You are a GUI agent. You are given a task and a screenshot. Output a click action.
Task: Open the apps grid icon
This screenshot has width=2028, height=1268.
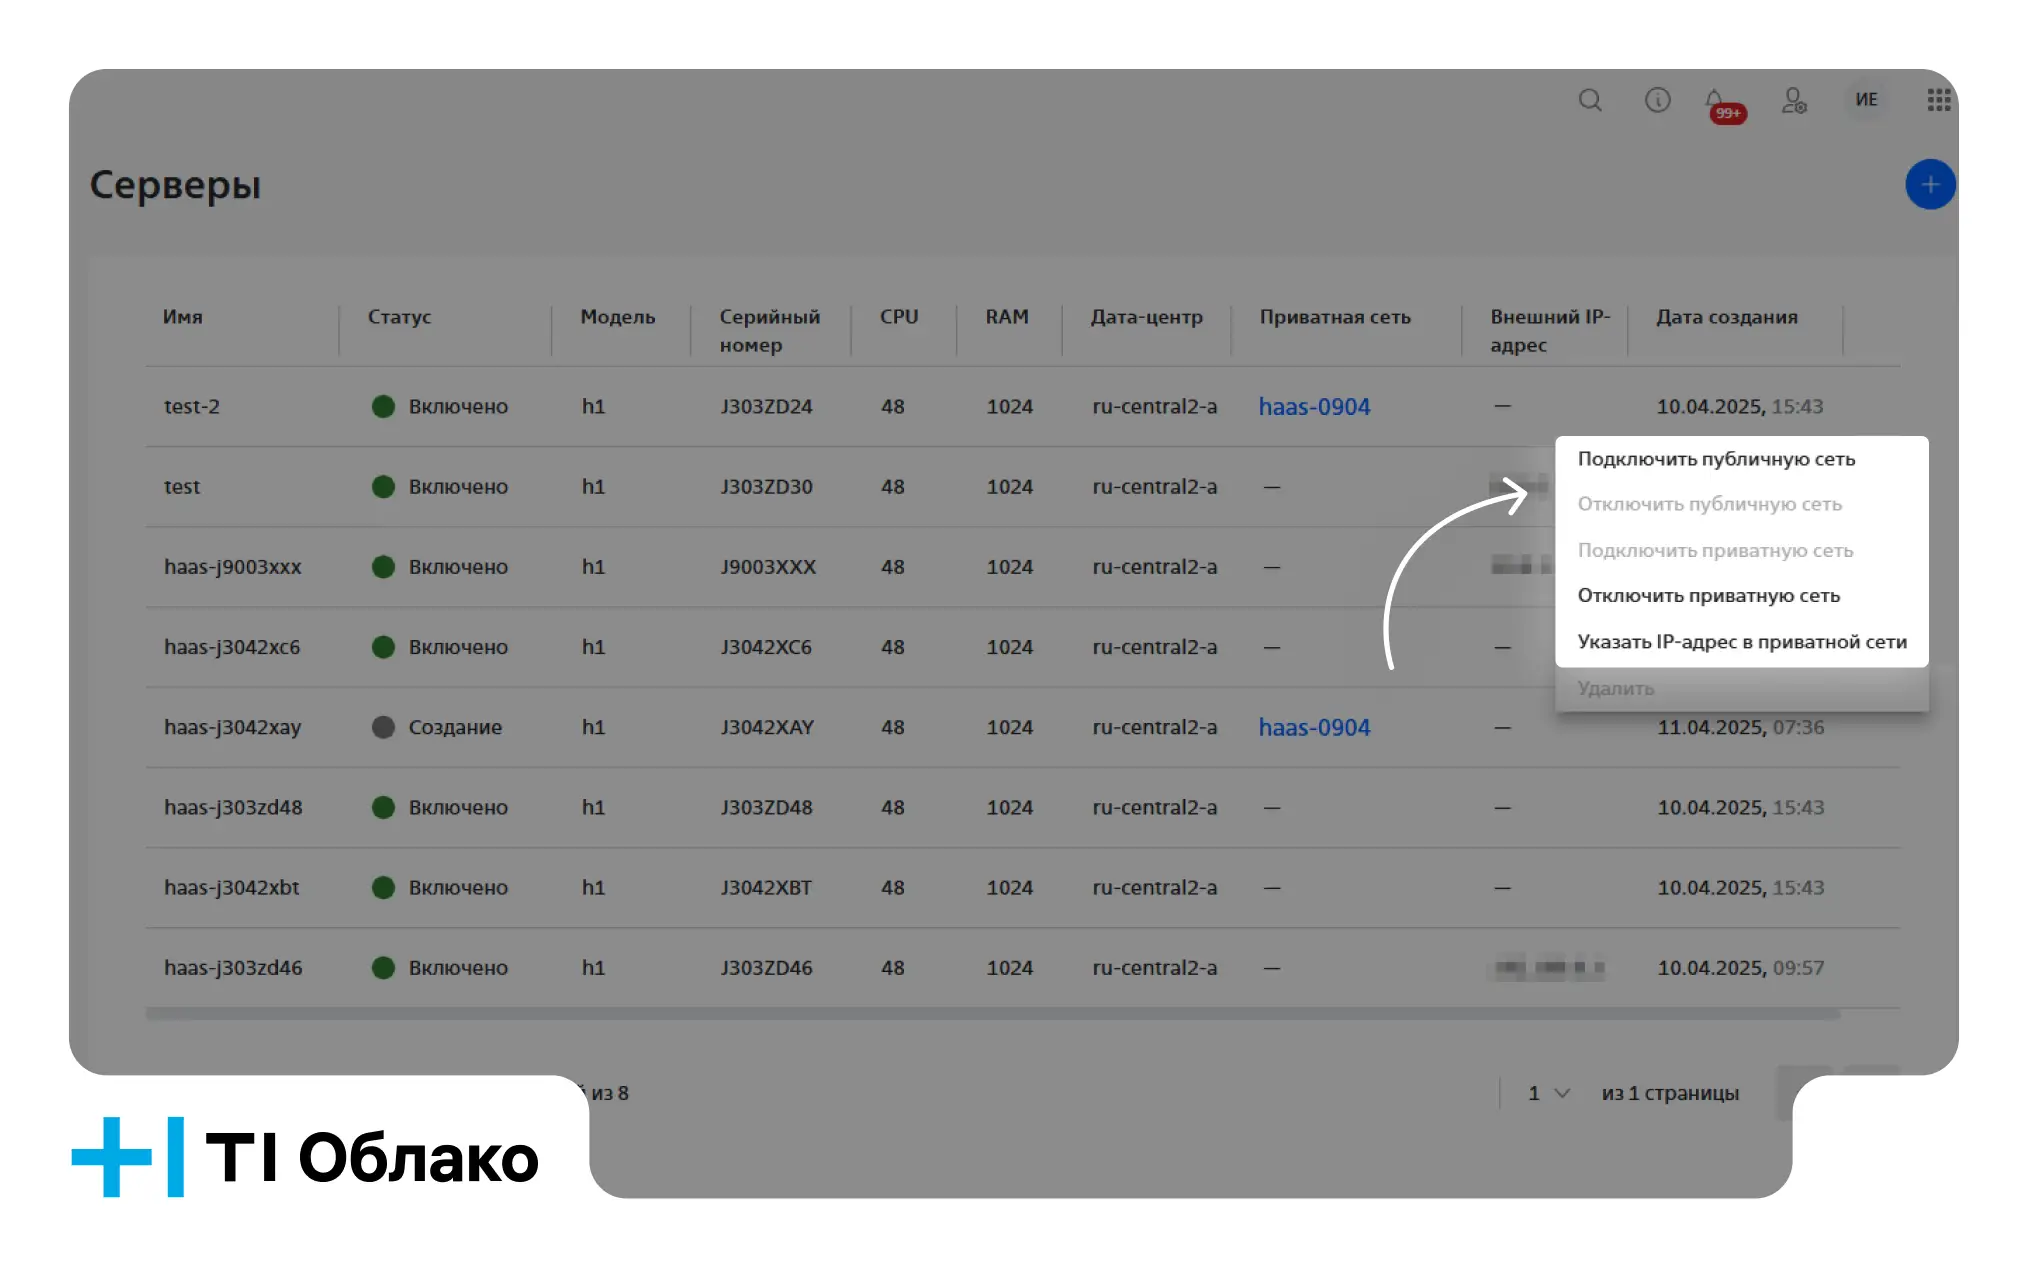point(1938,100)
